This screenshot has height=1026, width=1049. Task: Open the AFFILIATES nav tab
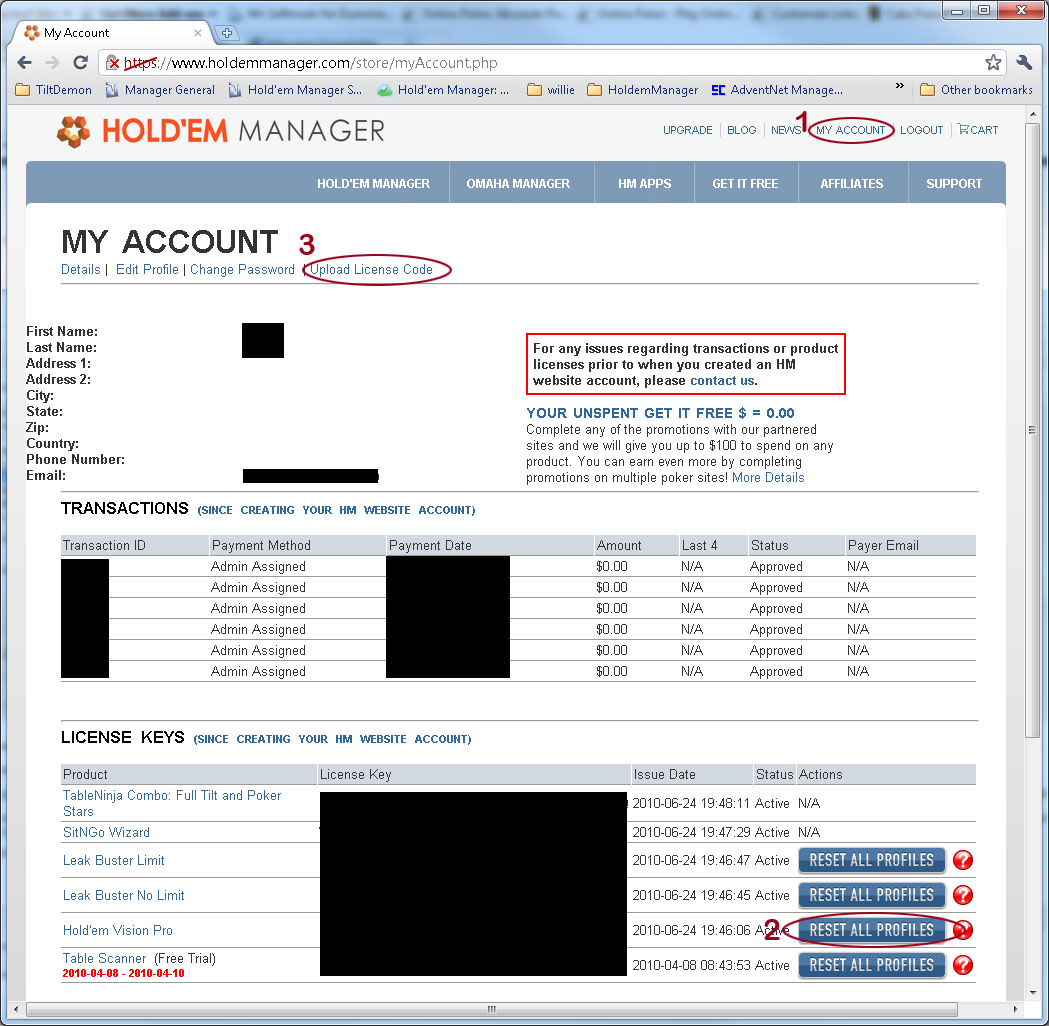pos(852,183)
